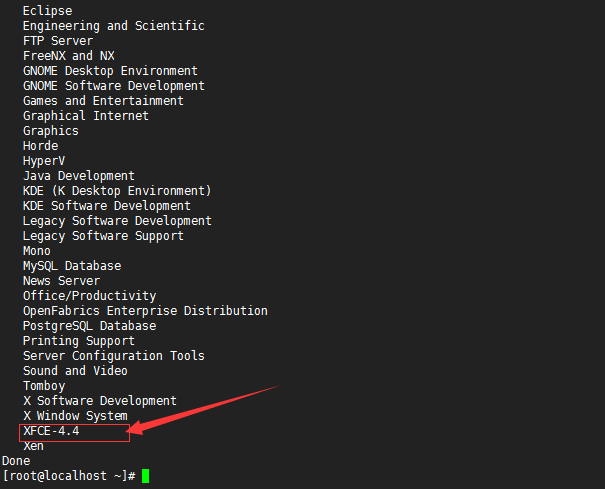Click the green terminal cursor block
Screen dimensions: 605x489
point(145,476)
